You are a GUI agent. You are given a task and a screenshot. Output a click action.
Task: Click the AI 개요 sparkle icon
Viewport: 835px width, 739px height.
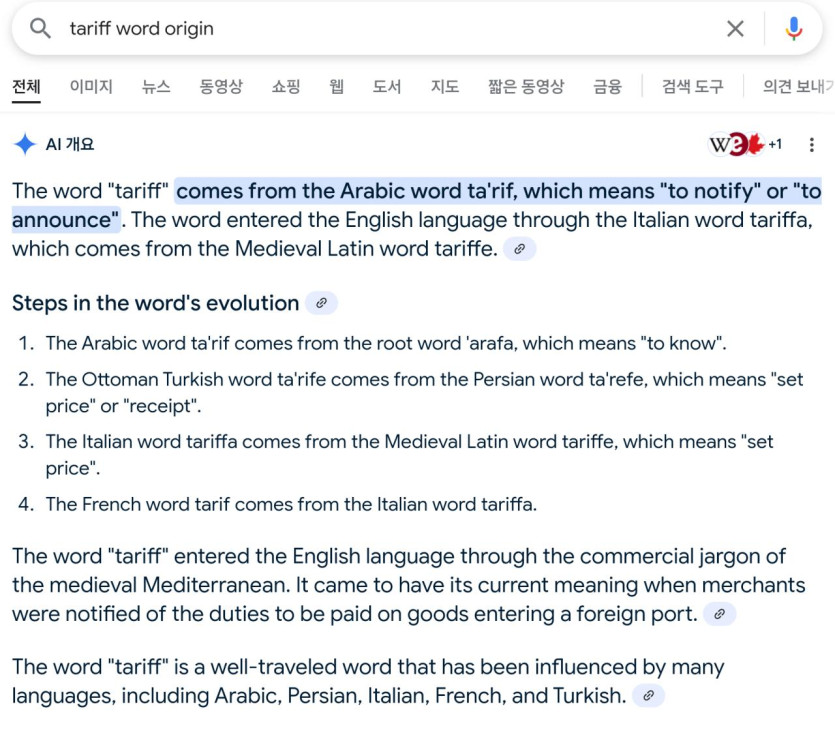(x=25, y=145)
